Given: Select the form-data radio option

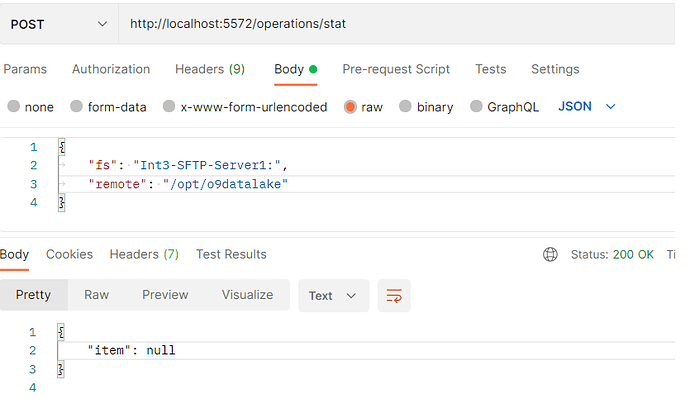Looking at the screenshot, I should (x=77, y=106).
